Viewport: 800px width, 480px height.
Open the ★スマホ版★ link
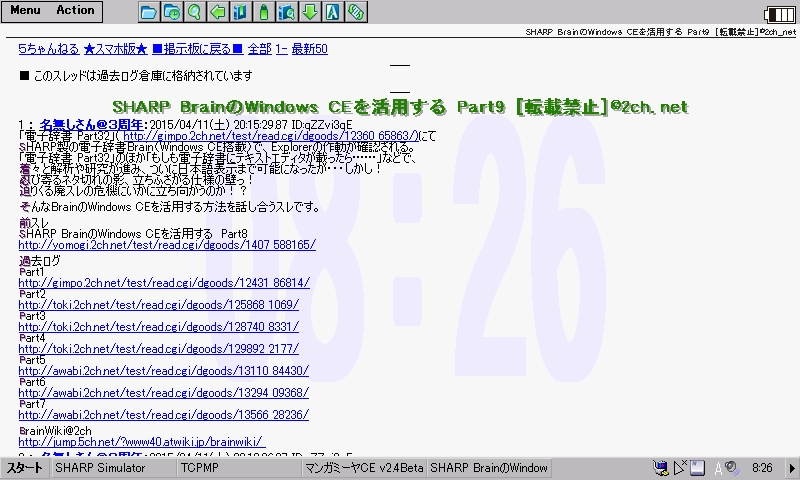click(x=115, y=49)
